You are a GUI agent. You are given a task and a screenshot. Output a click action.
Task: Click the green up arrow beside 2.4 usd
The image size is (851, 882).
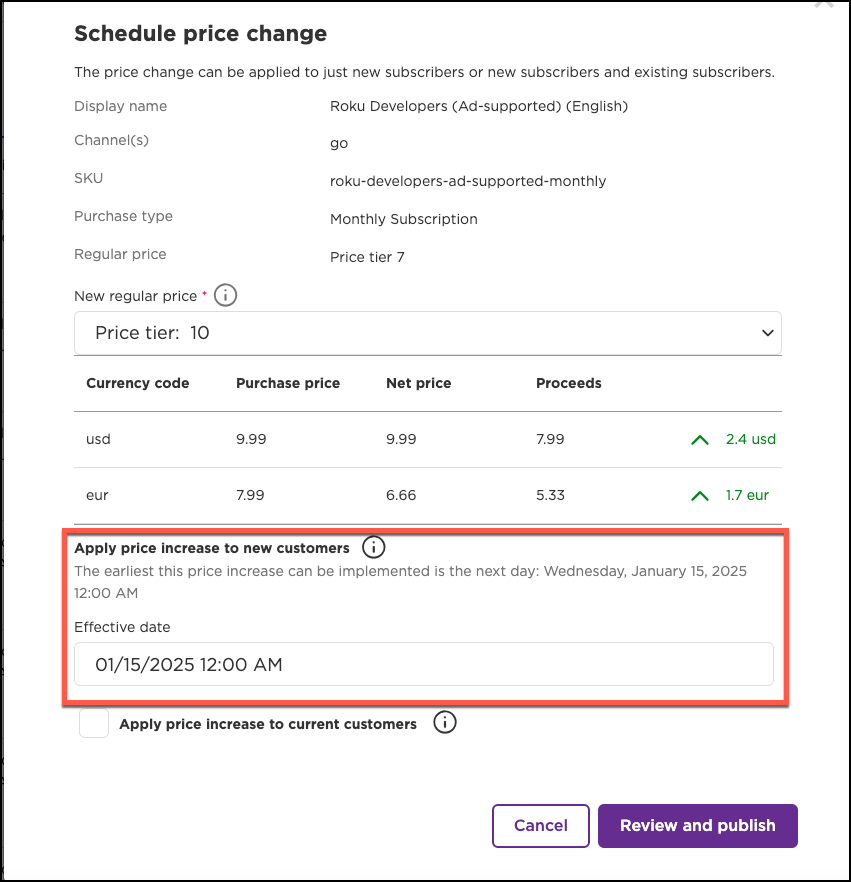tap(700, 439)
